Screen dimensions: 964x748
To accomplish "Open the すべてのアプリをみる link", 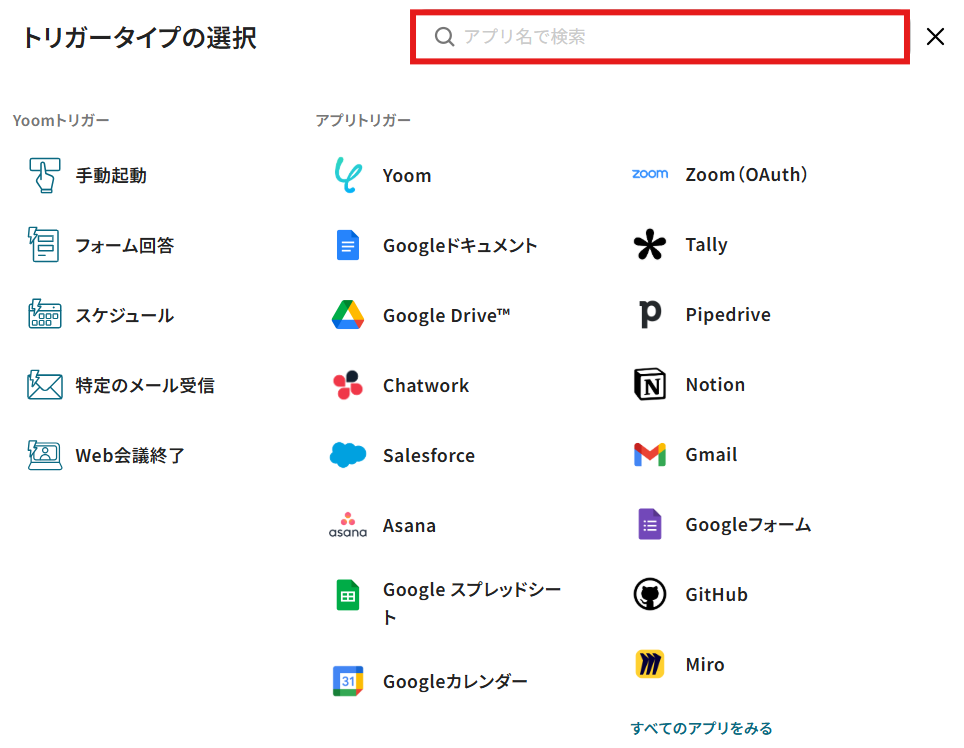I will (701, 728).
